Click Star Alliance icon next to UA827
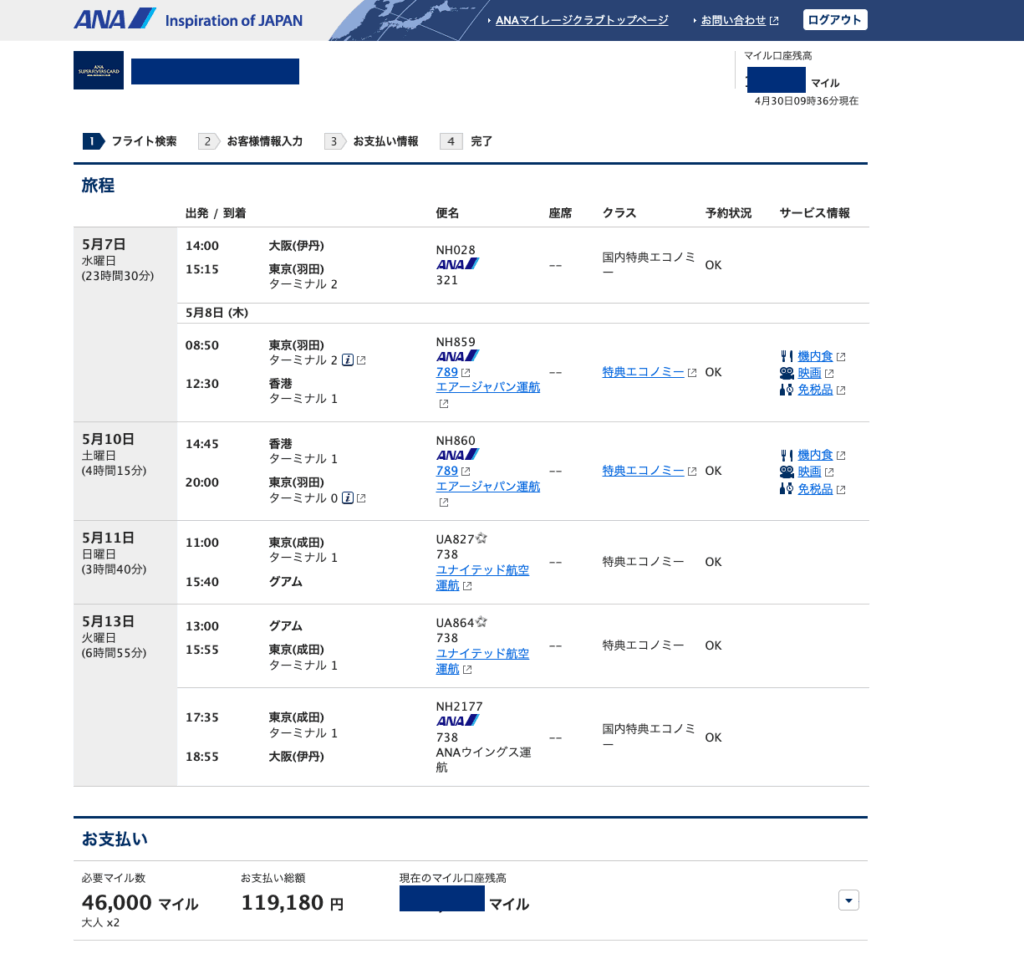The image size is (1024, 959). click(481, 538)
